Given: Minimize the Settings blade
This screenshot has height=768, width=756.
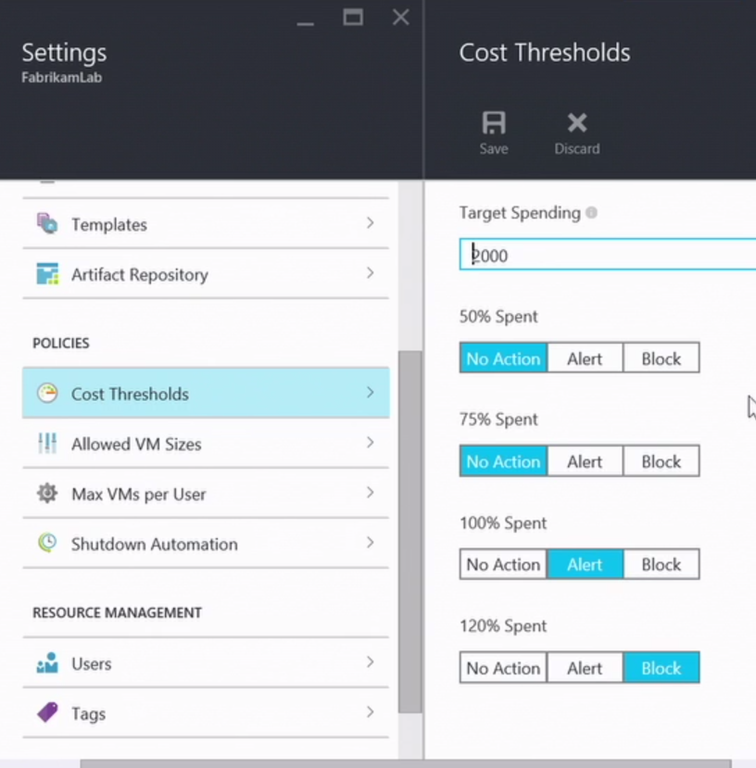Looking at the screenshot, I should coord(306,23).
